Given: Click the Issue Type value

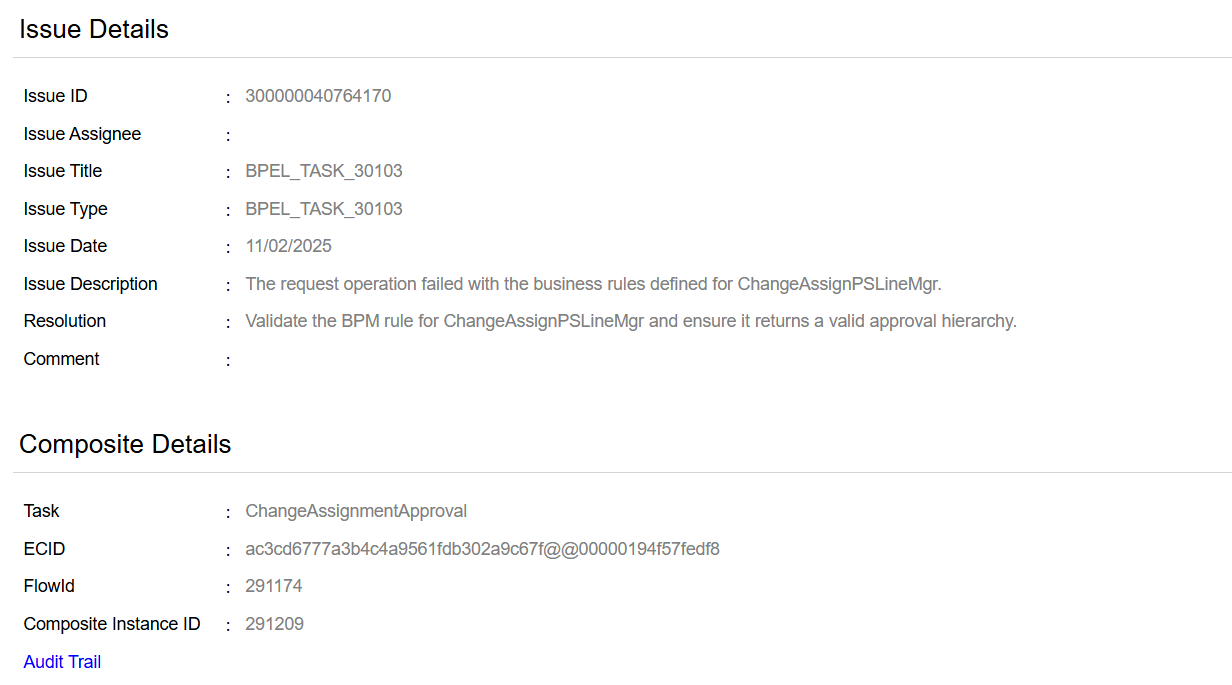Looking at the screenshot, I should pos(324,208).
